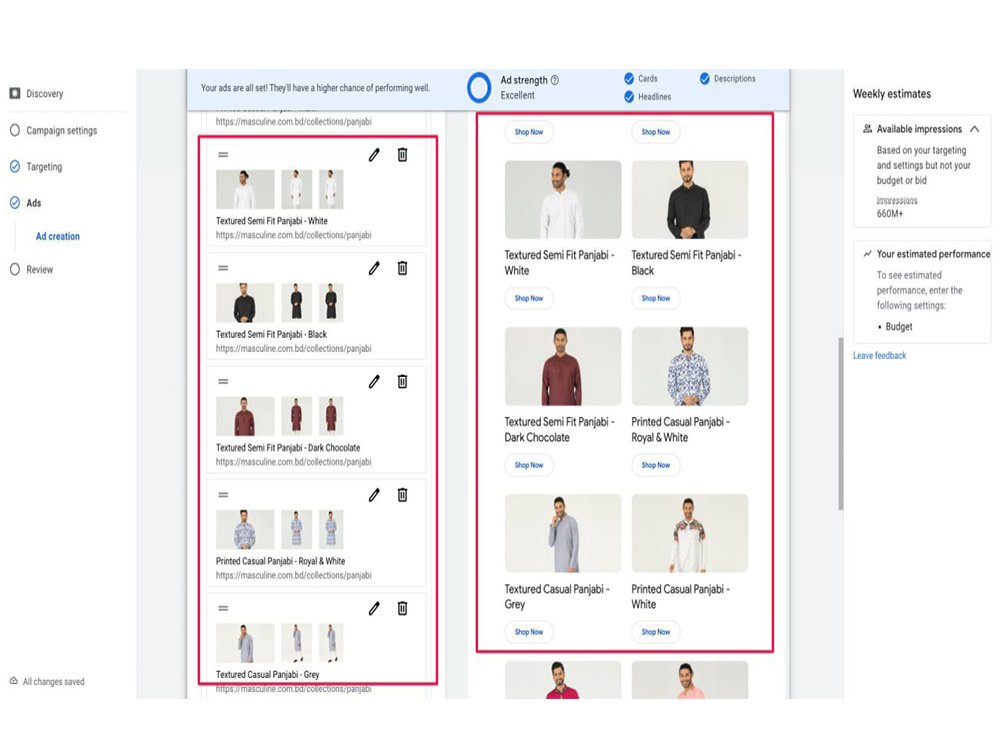
Task: Click Shop Now under Textured Semi Fit Panjabi - White
Action: click(529, 298)
